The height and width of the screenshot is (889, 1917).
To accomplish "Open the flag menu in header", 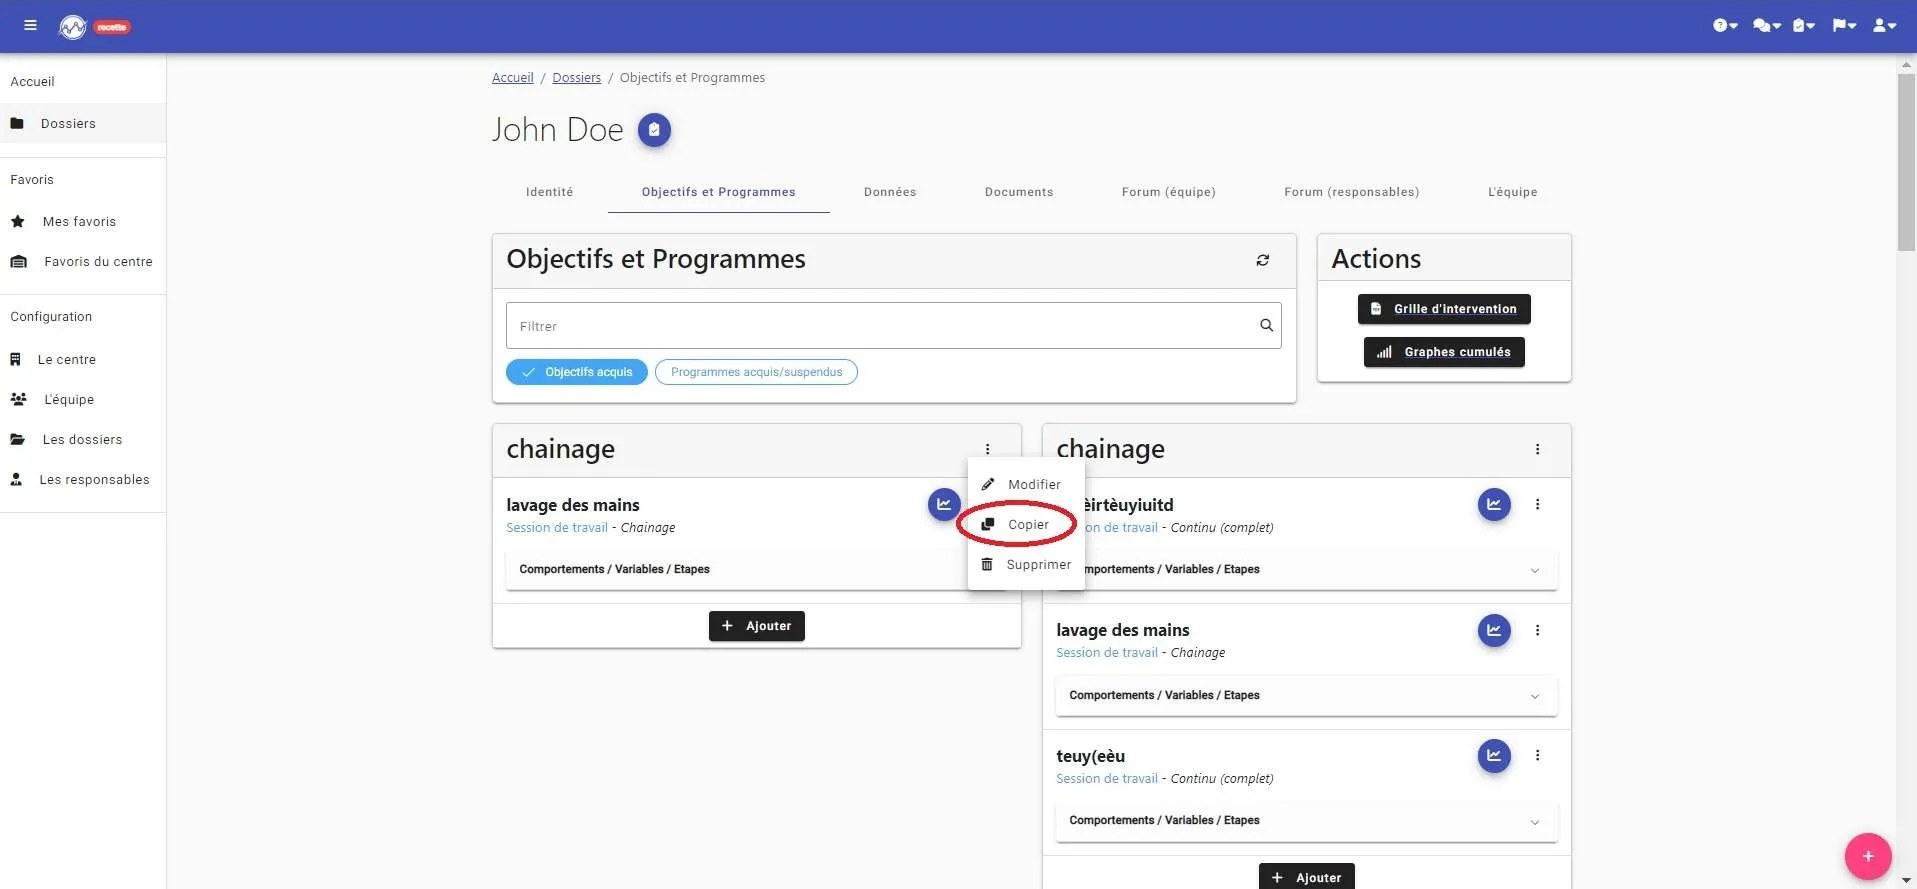I will (x=1844, y=26).
